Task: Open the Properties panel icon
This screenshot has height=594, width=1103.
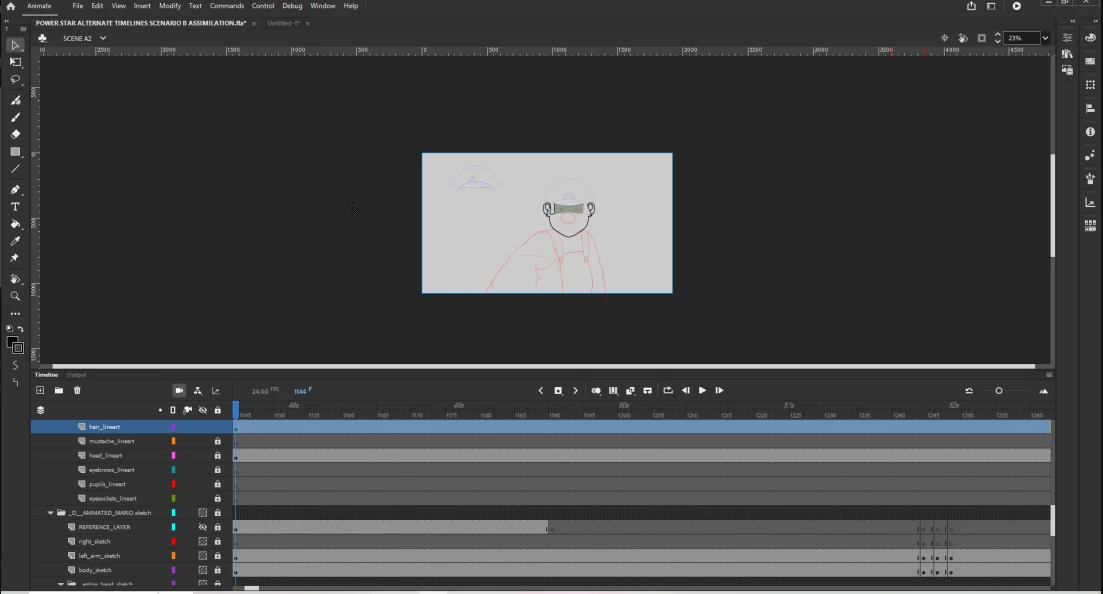Action: [x=1067, y=37]
